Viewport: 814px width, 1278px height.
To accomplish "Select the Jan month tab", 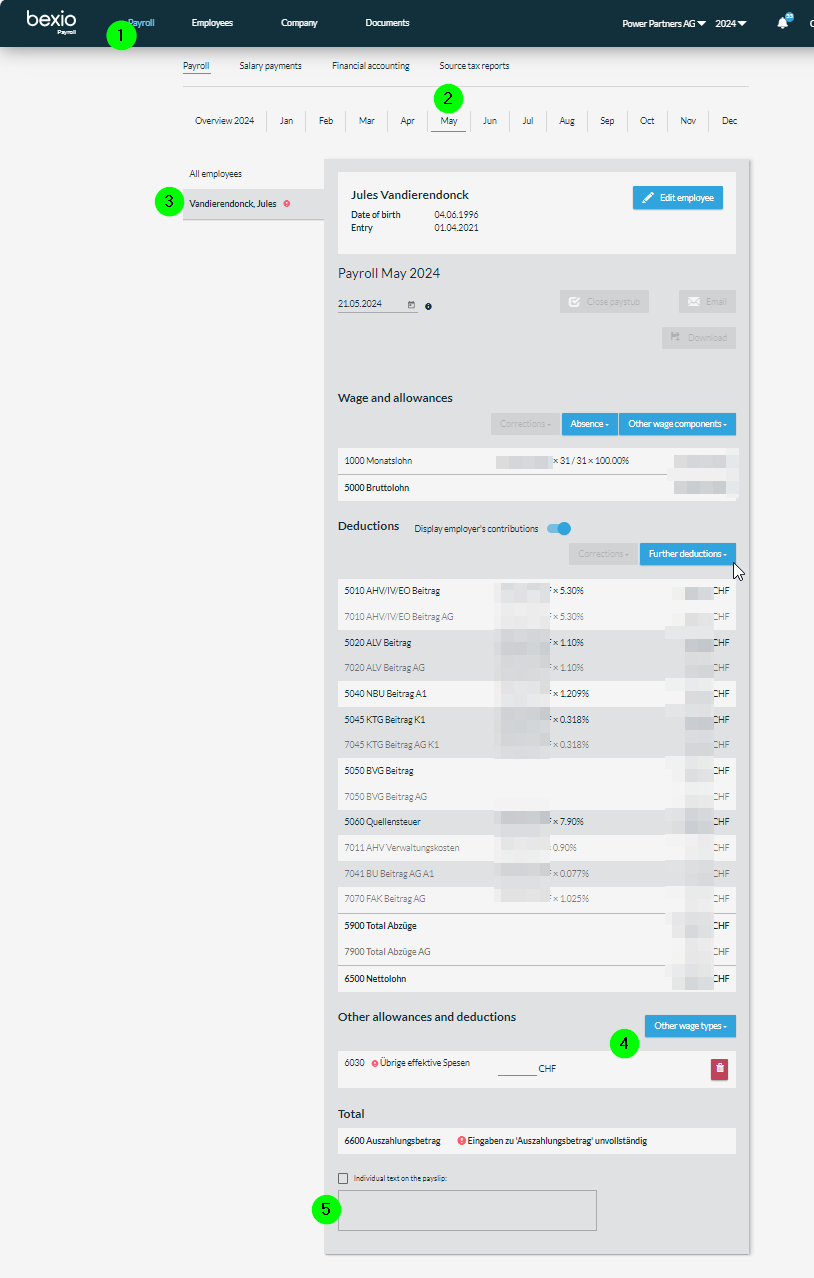I will 286,121.
